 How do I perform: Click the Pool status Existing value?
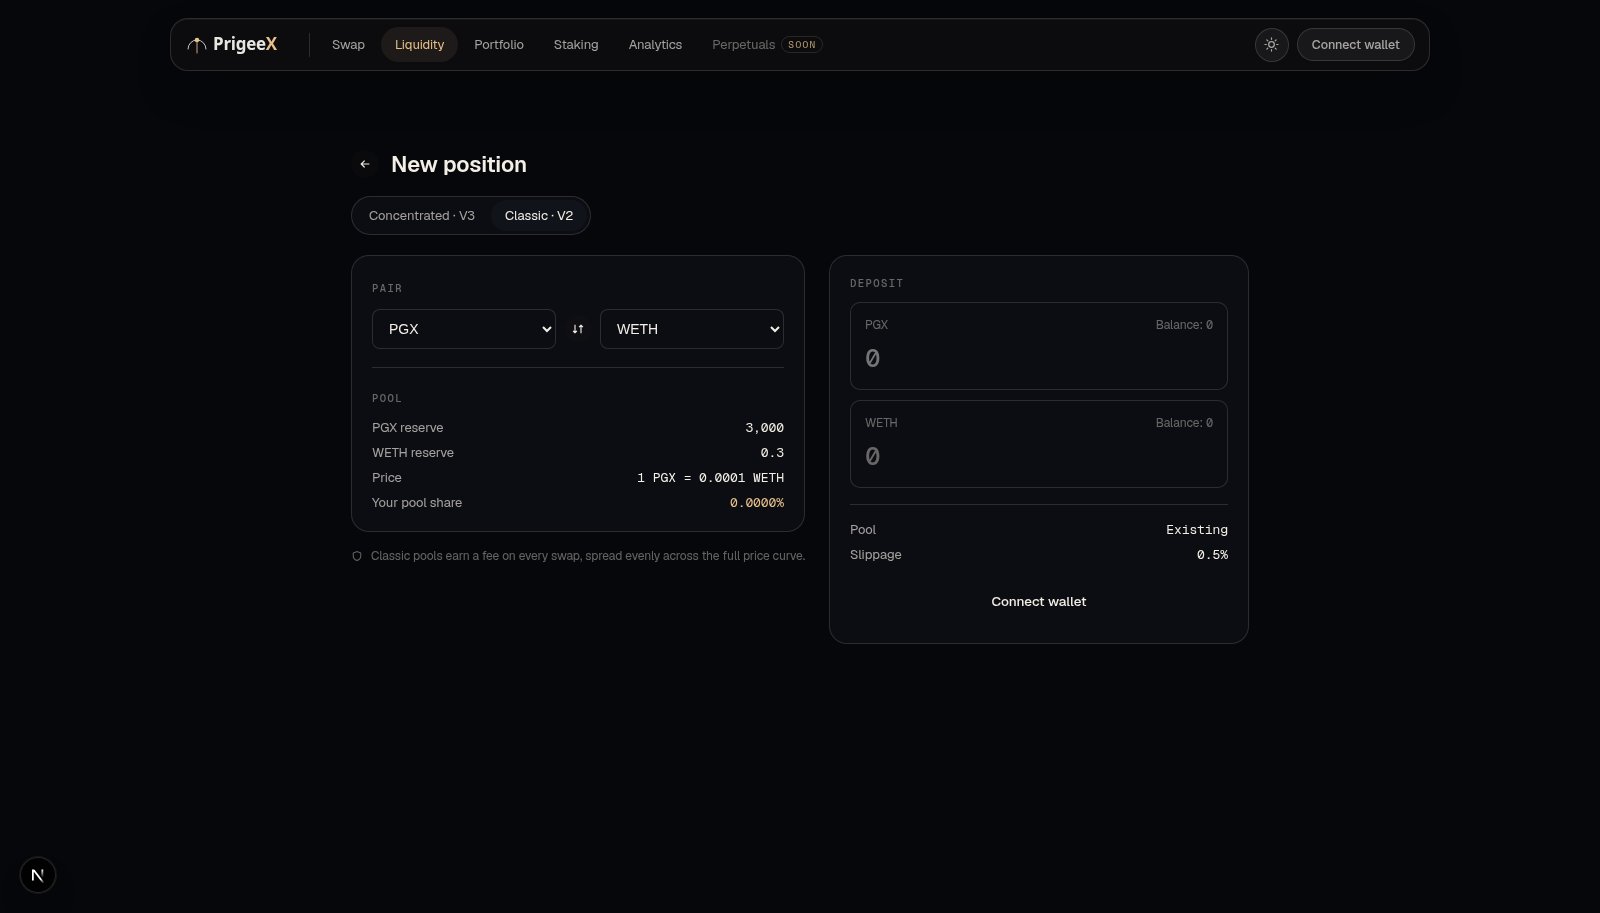1197,530
